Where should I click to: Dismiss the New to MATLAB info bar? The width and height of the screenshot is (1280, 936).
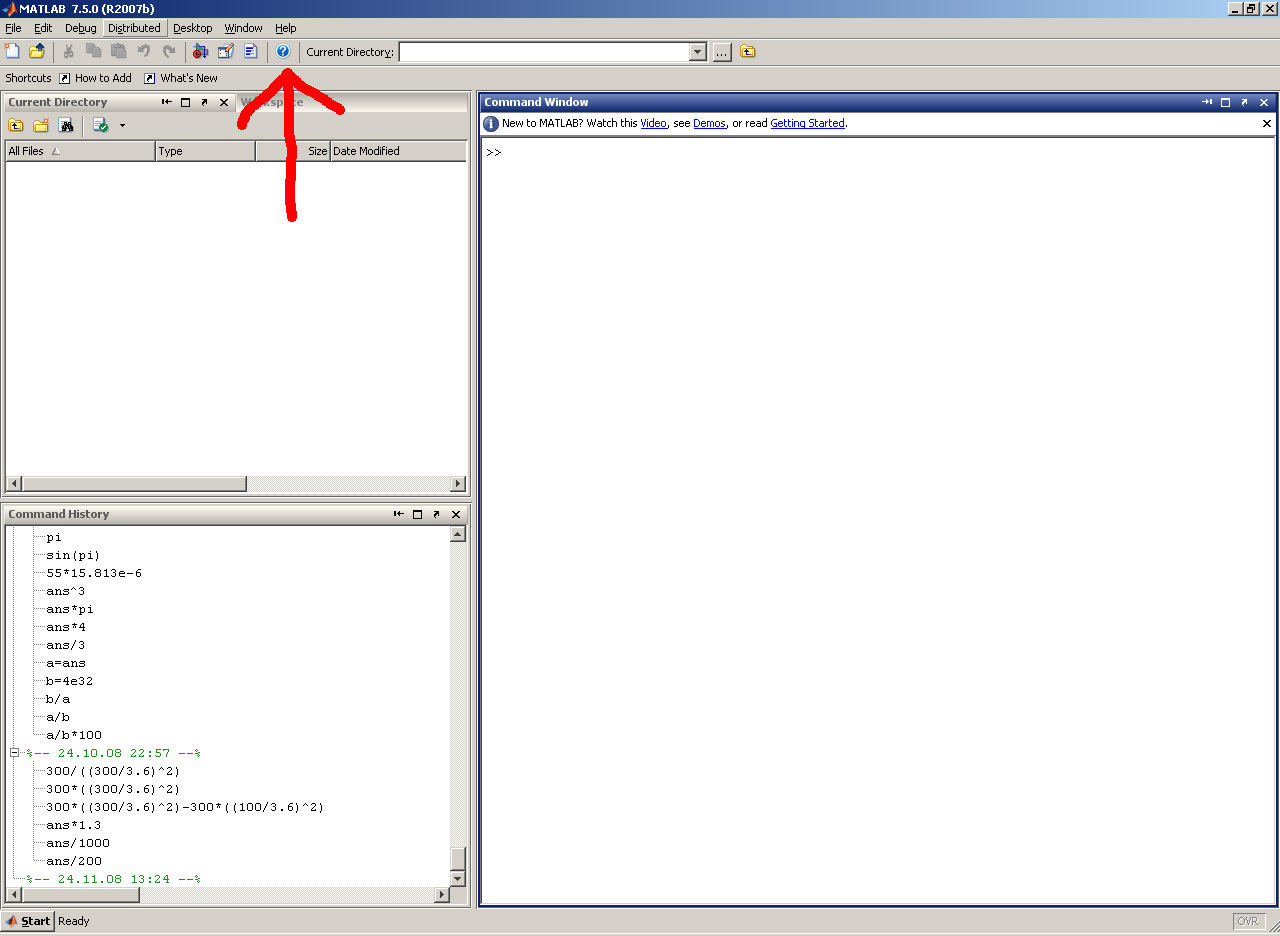[x=1267, y=124]
